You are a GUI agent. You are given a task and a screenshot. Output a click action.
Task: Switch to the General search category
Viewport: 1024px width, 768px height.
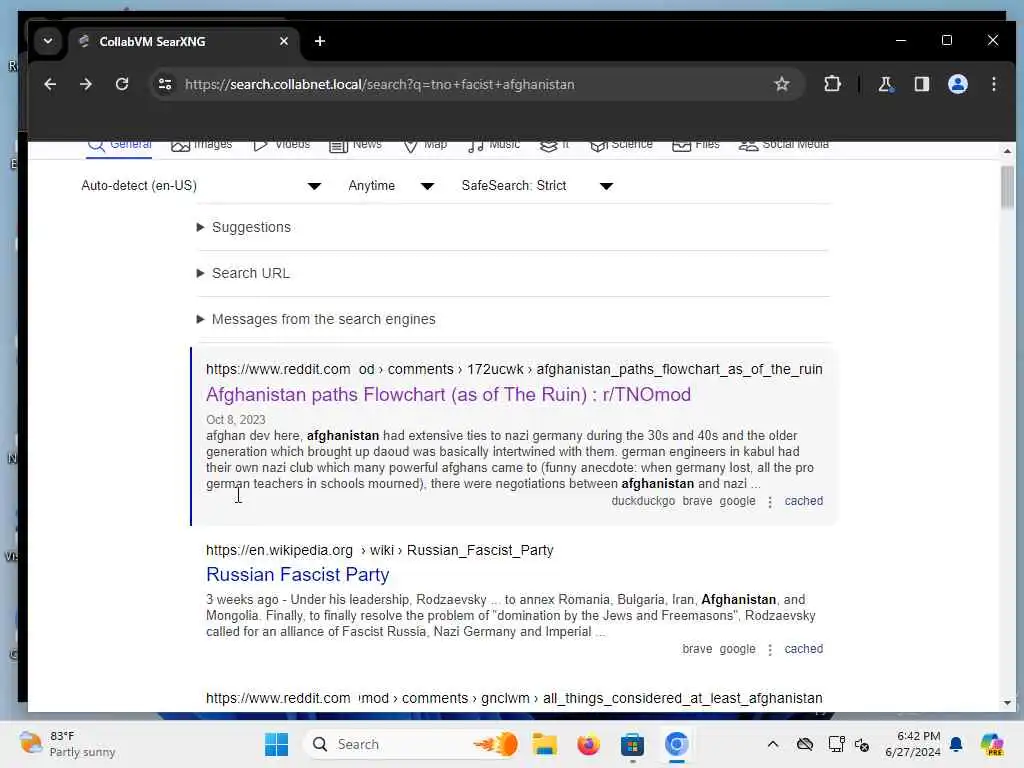[120, 145]
